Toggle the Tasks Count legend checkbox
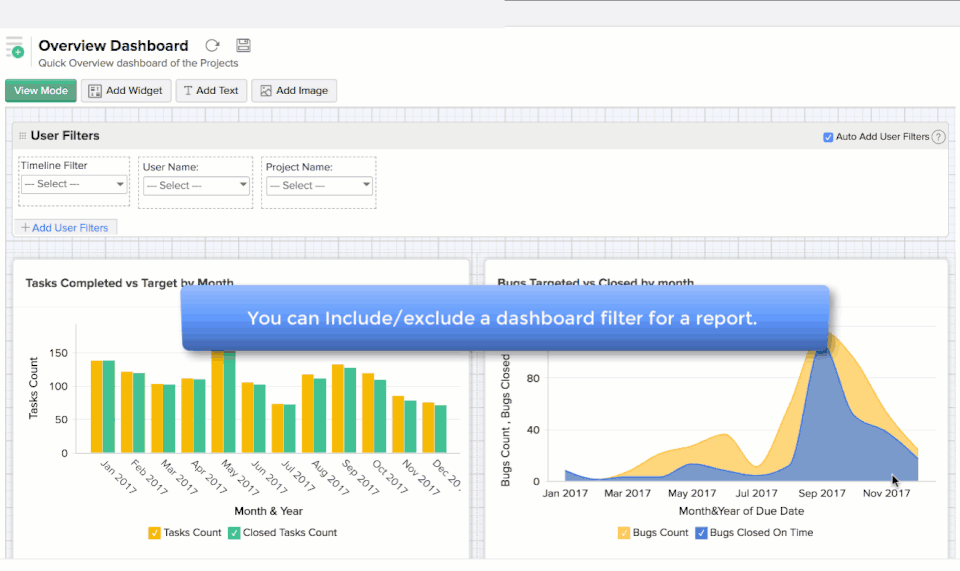The width and height of the screenshot is (960, 571). [x=155, y=533]
